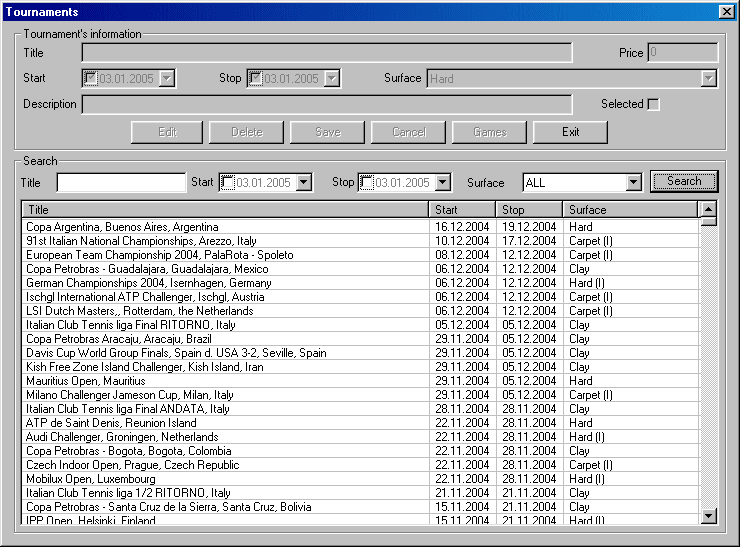Select Ischgl International ATP Challenger row
The height and width of the screenshot is (547, 740).
(360, 297)
